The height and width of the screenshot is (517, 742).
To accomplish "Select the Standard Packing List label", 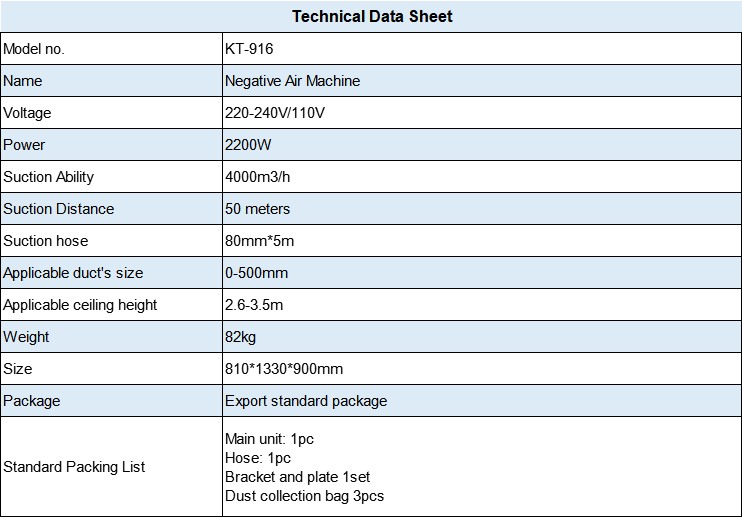I will [74, 467].
